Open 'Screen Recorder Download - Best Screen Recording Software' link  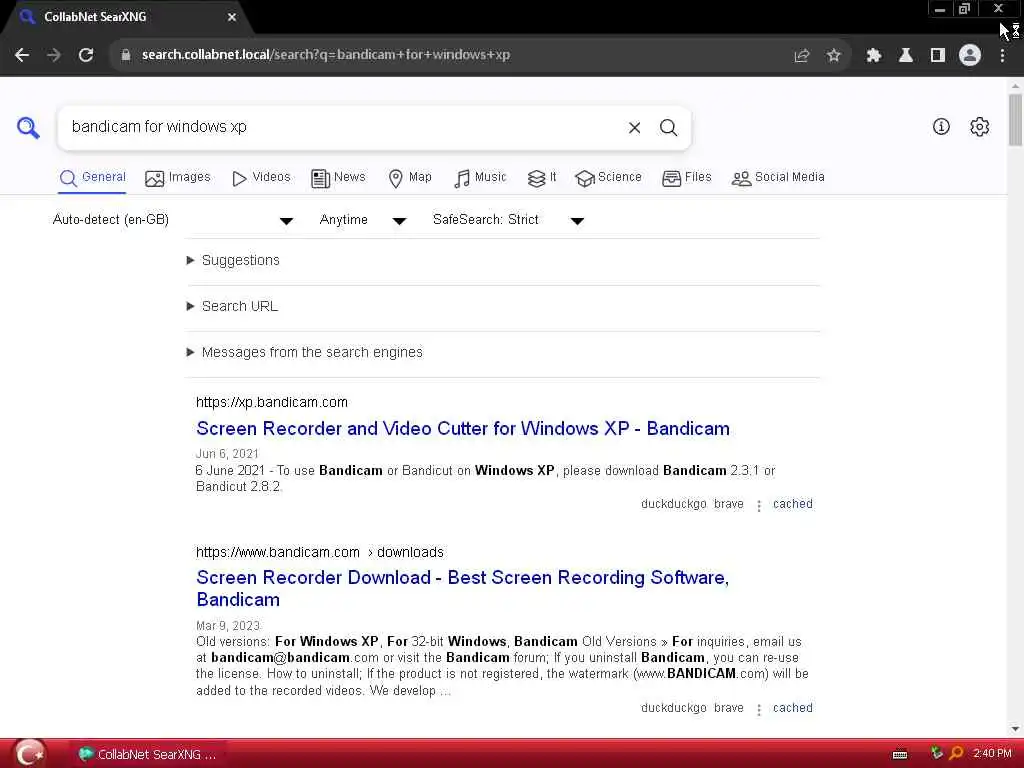[462, 588]
